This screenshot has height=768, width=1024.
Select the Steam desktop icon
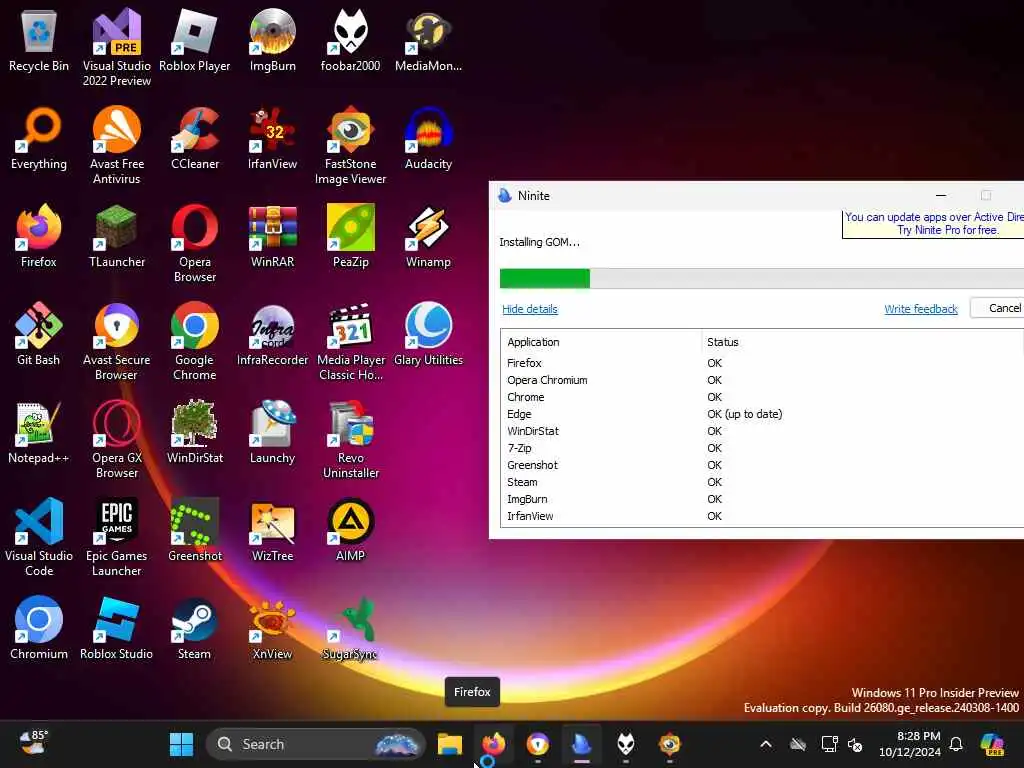195,628
